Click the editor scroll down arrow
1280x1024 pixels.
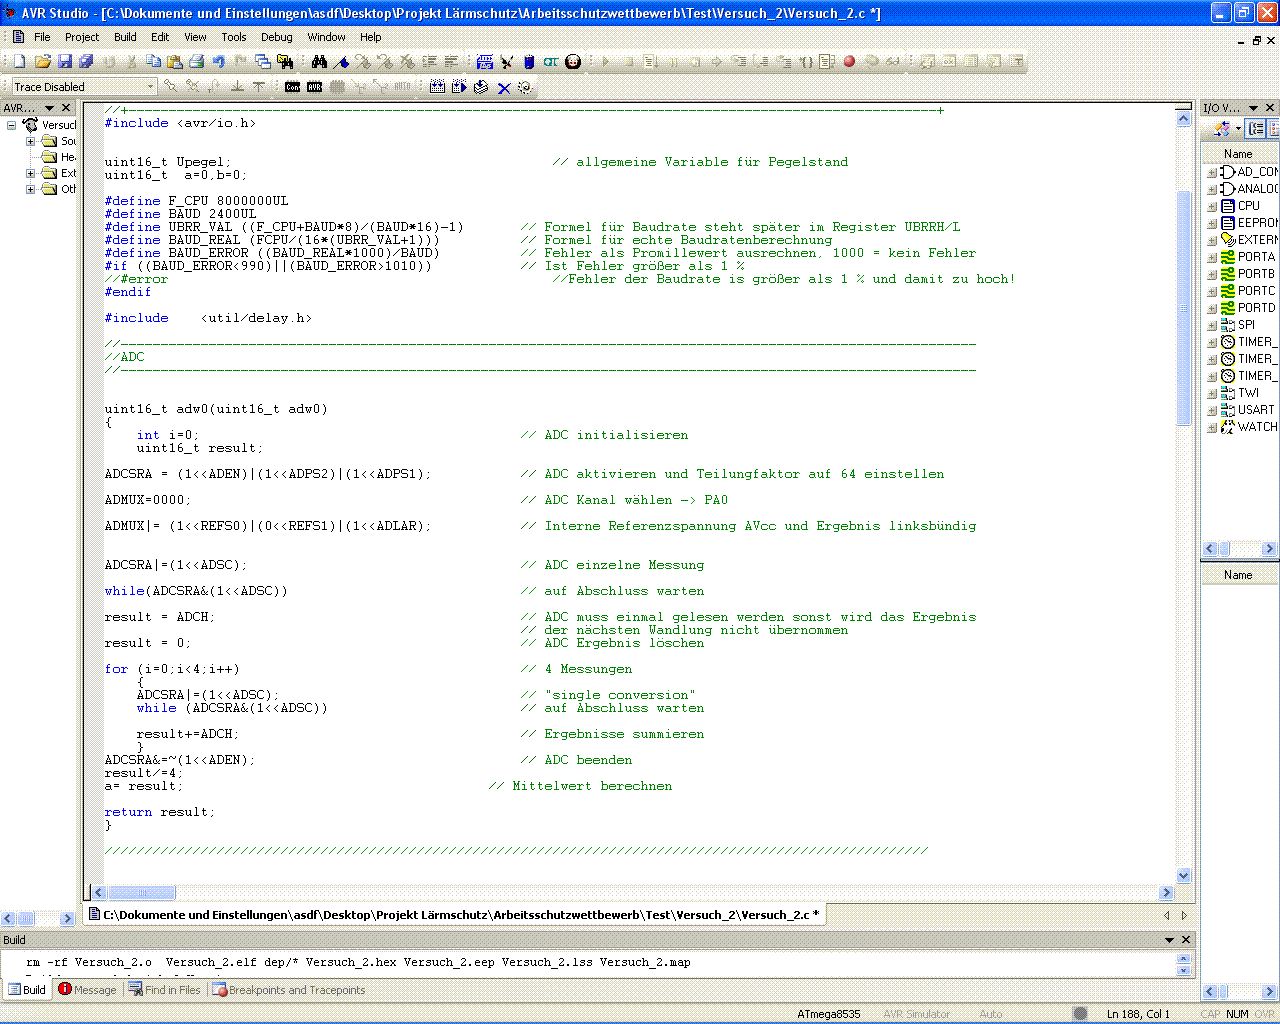tap(1184, 876)
